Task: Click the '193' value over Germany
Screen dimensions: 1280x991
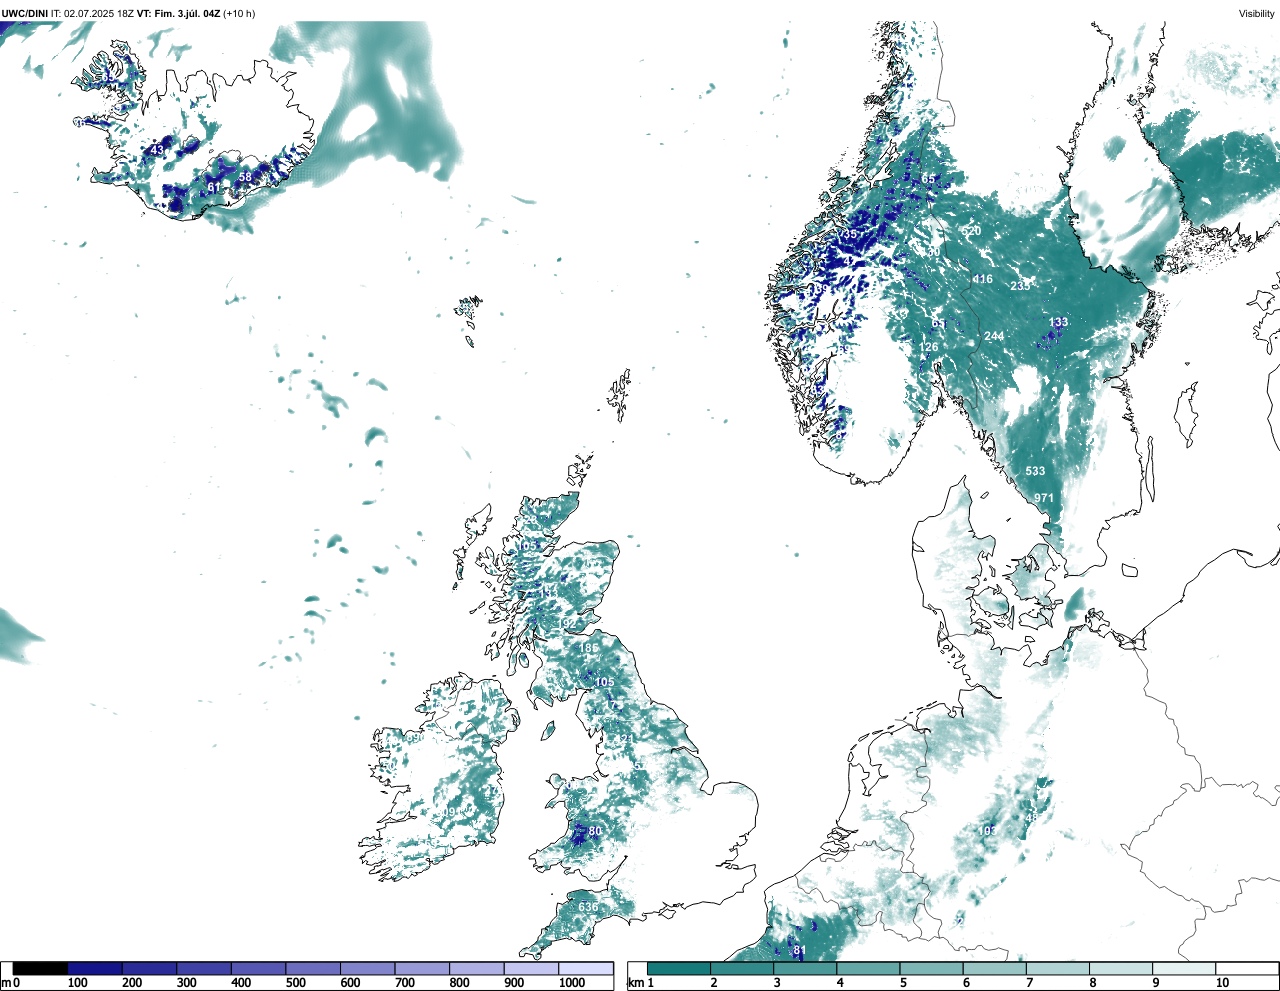Action: pyautogui.click(x=987, y=831)
